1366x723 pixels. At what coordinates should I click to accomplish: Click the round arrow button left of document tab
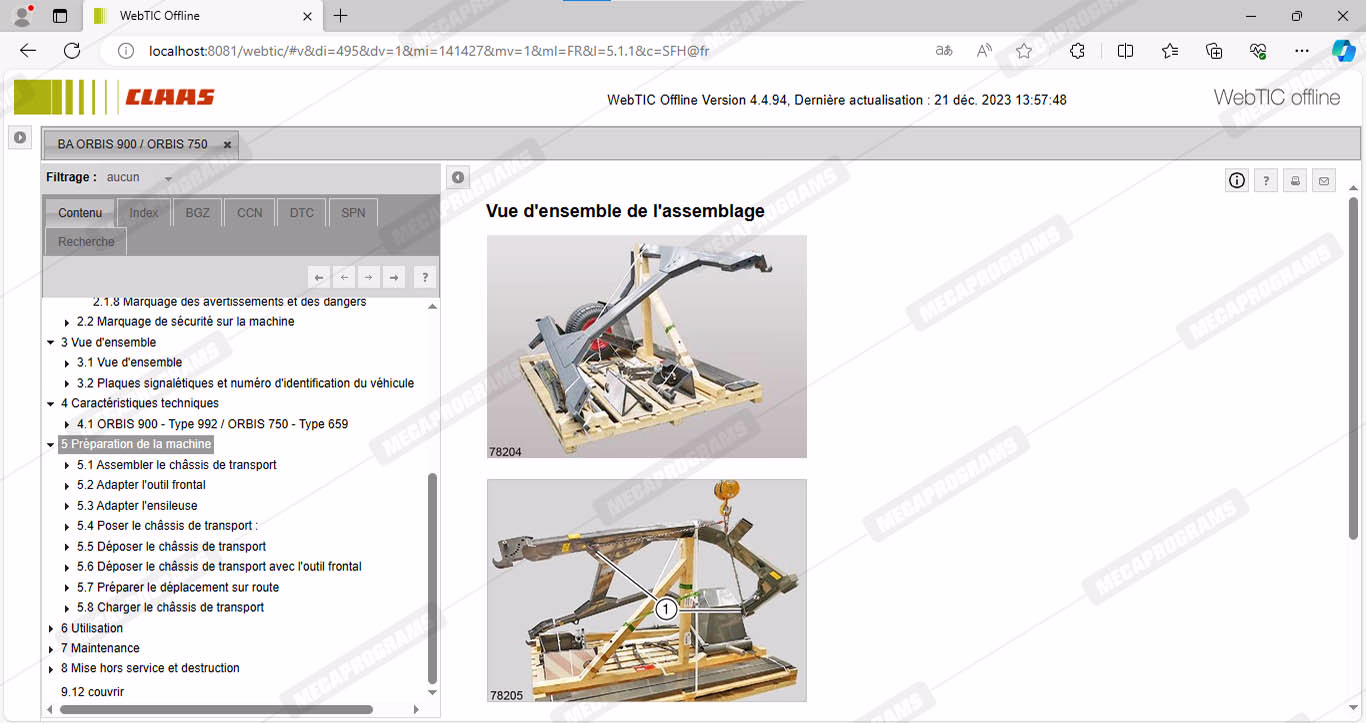[20, 138]
